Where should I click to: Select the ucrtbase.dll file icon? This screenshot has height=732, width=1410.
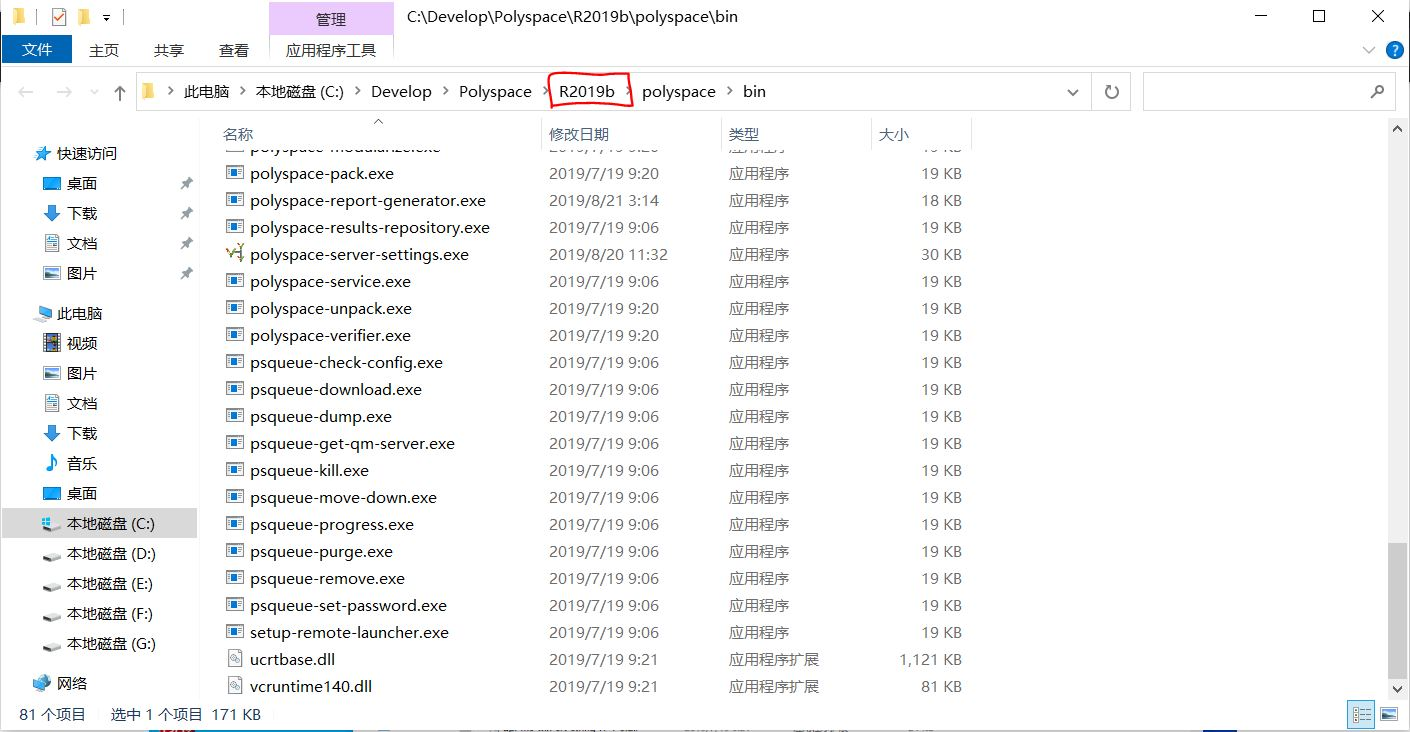(235, 659)
